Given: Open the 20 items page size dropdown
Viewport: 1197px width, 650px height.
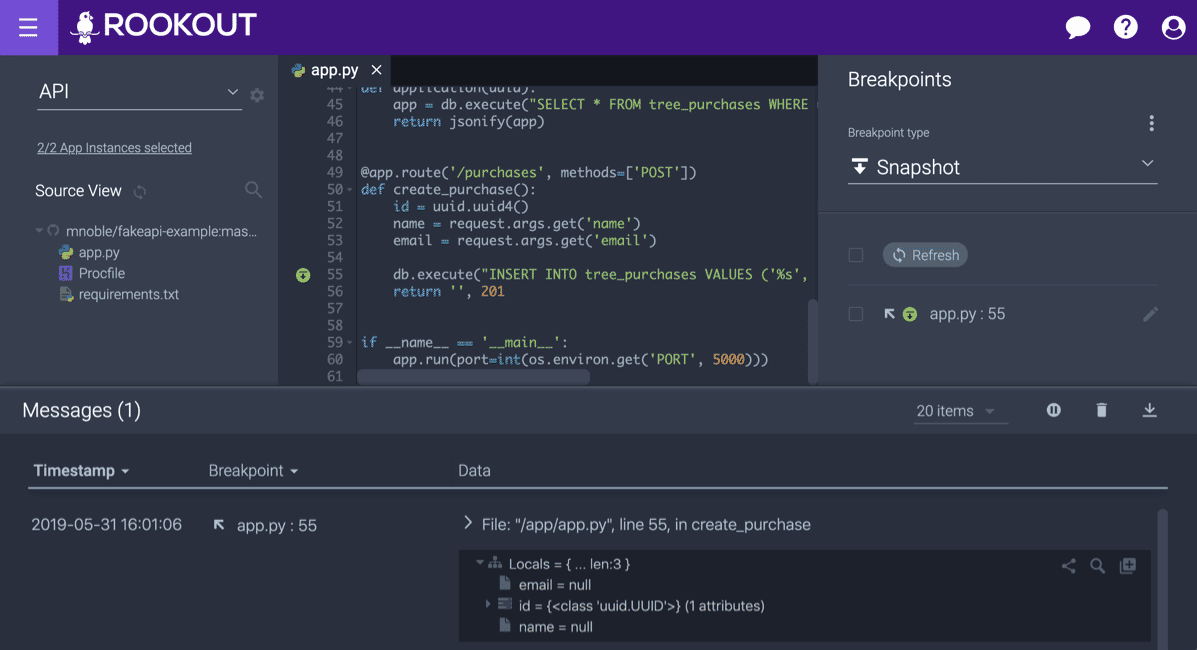Looking at the screenshot, I should coord(960,411).
